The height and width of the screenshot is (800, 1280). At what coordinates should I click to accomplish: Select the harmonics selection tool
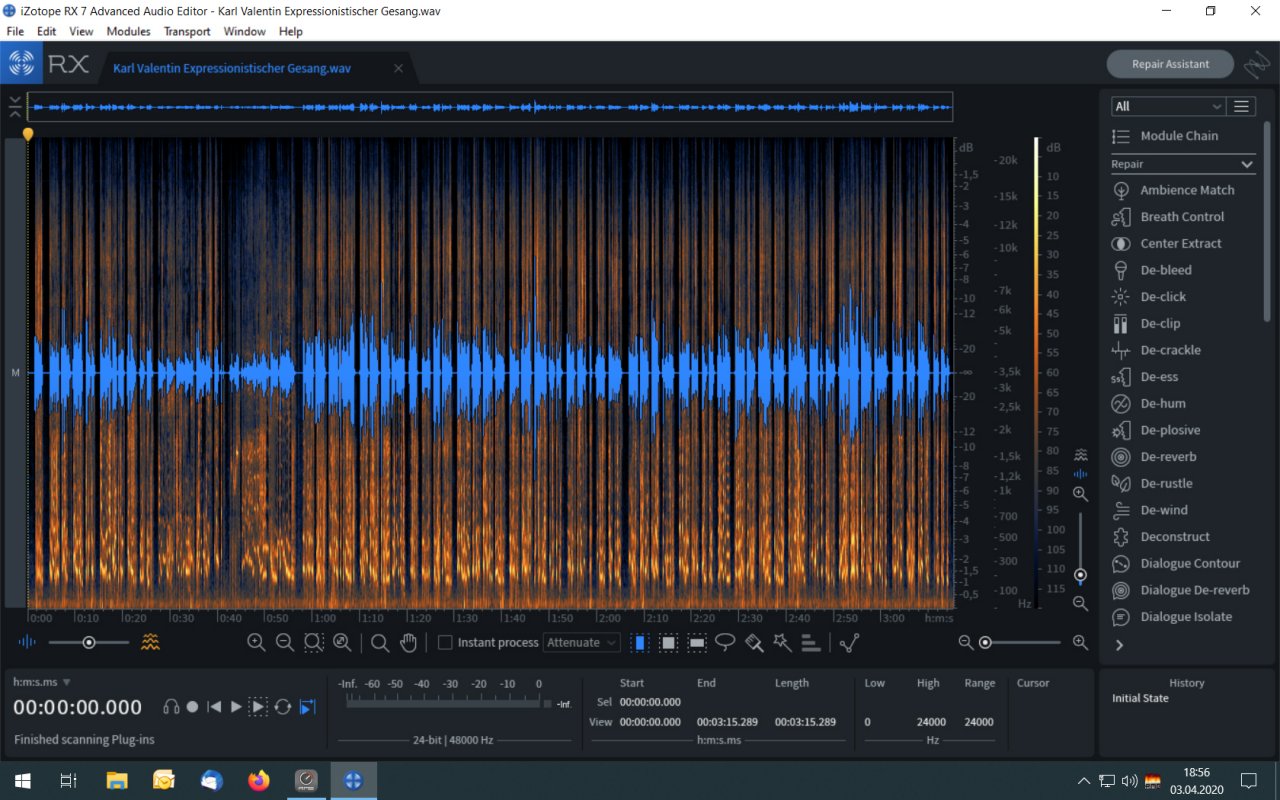[811, 643]
